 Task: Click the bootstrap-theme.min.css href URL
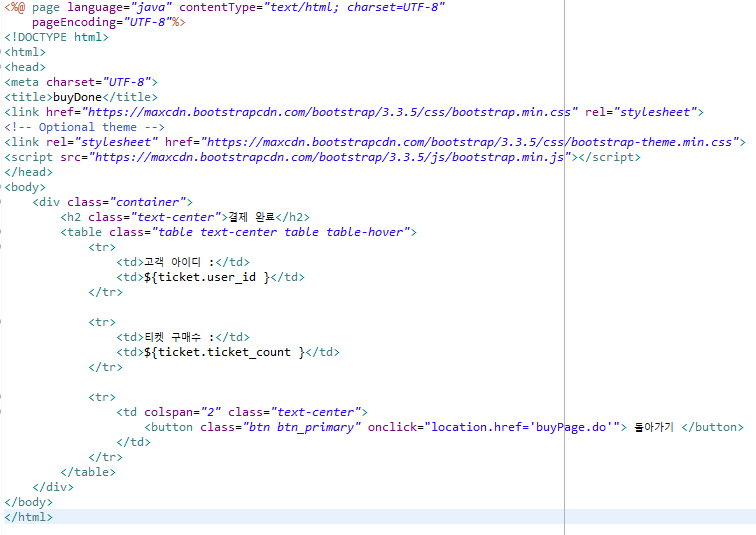(x=470, y=142)
